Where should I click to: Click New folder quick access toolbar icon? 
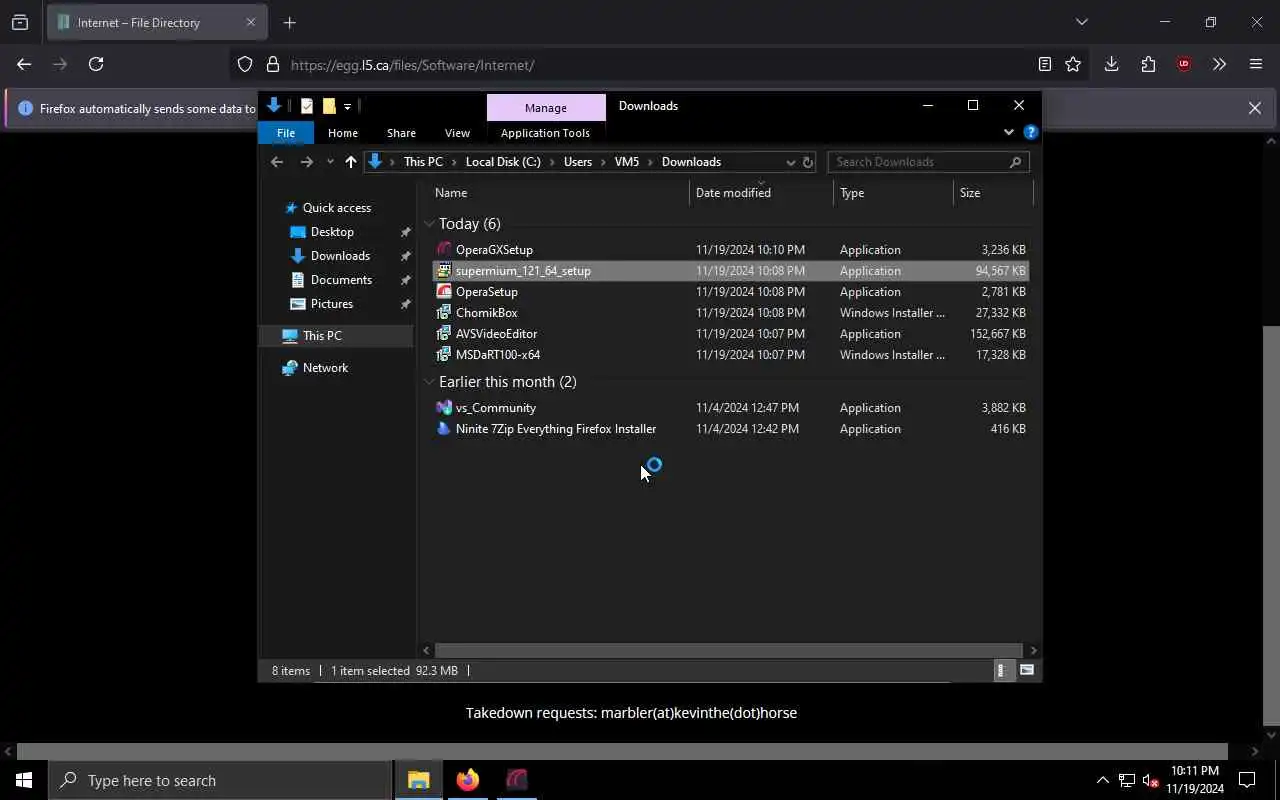[x=328, y=106]
